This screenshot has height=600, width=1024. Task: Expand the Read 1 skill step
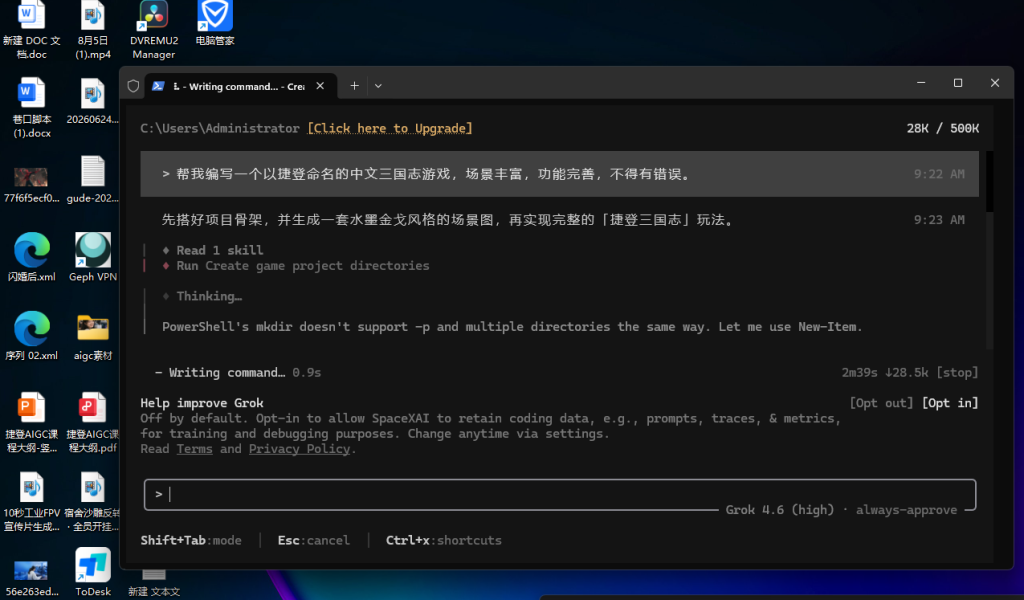219,250
